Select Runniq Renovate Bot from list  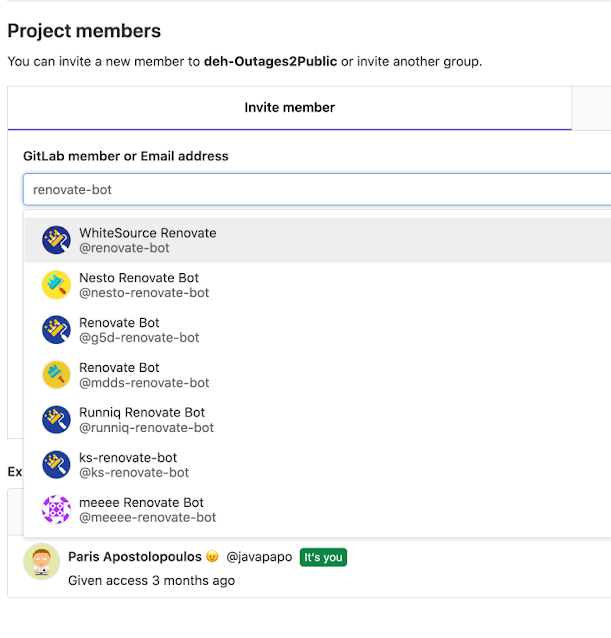318,420
